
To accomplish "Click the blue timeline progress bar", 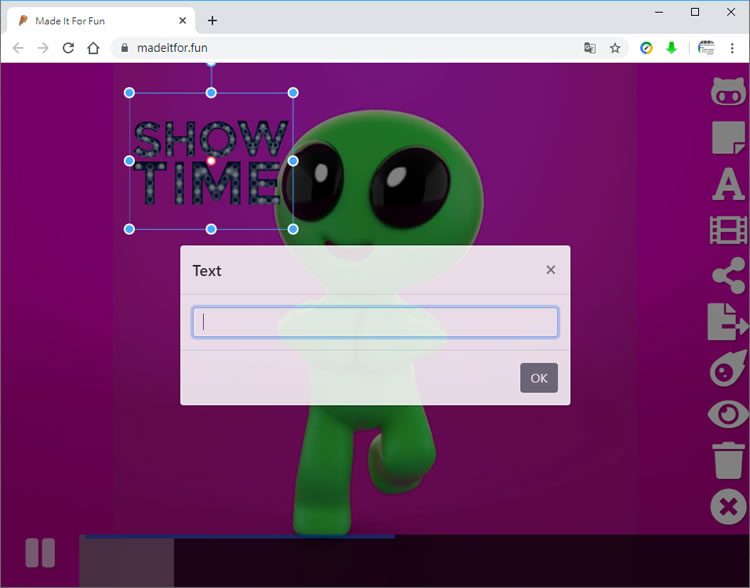I will [x=240, y=536].
